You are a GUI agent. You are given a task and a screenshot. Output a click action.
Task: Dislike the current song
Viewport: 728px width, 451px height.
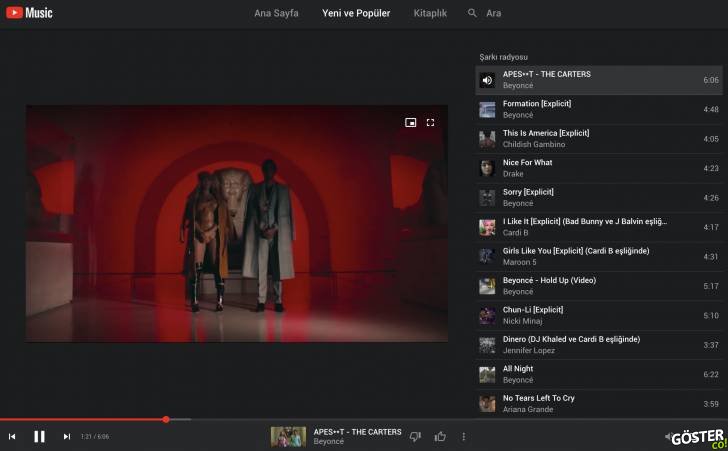pyautogui.click(x=415, y=436)
